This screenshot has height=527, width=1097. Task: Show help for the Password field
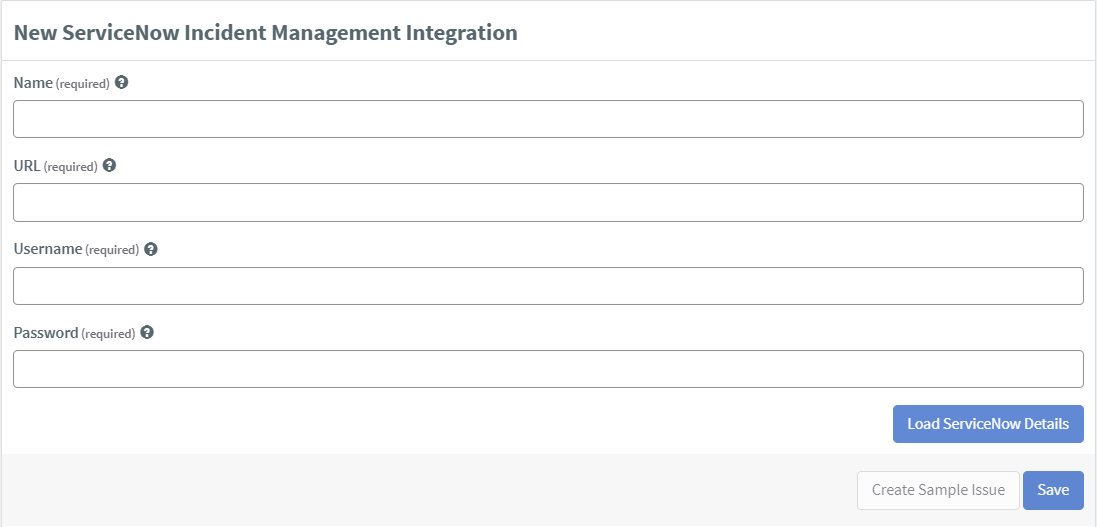147,332
